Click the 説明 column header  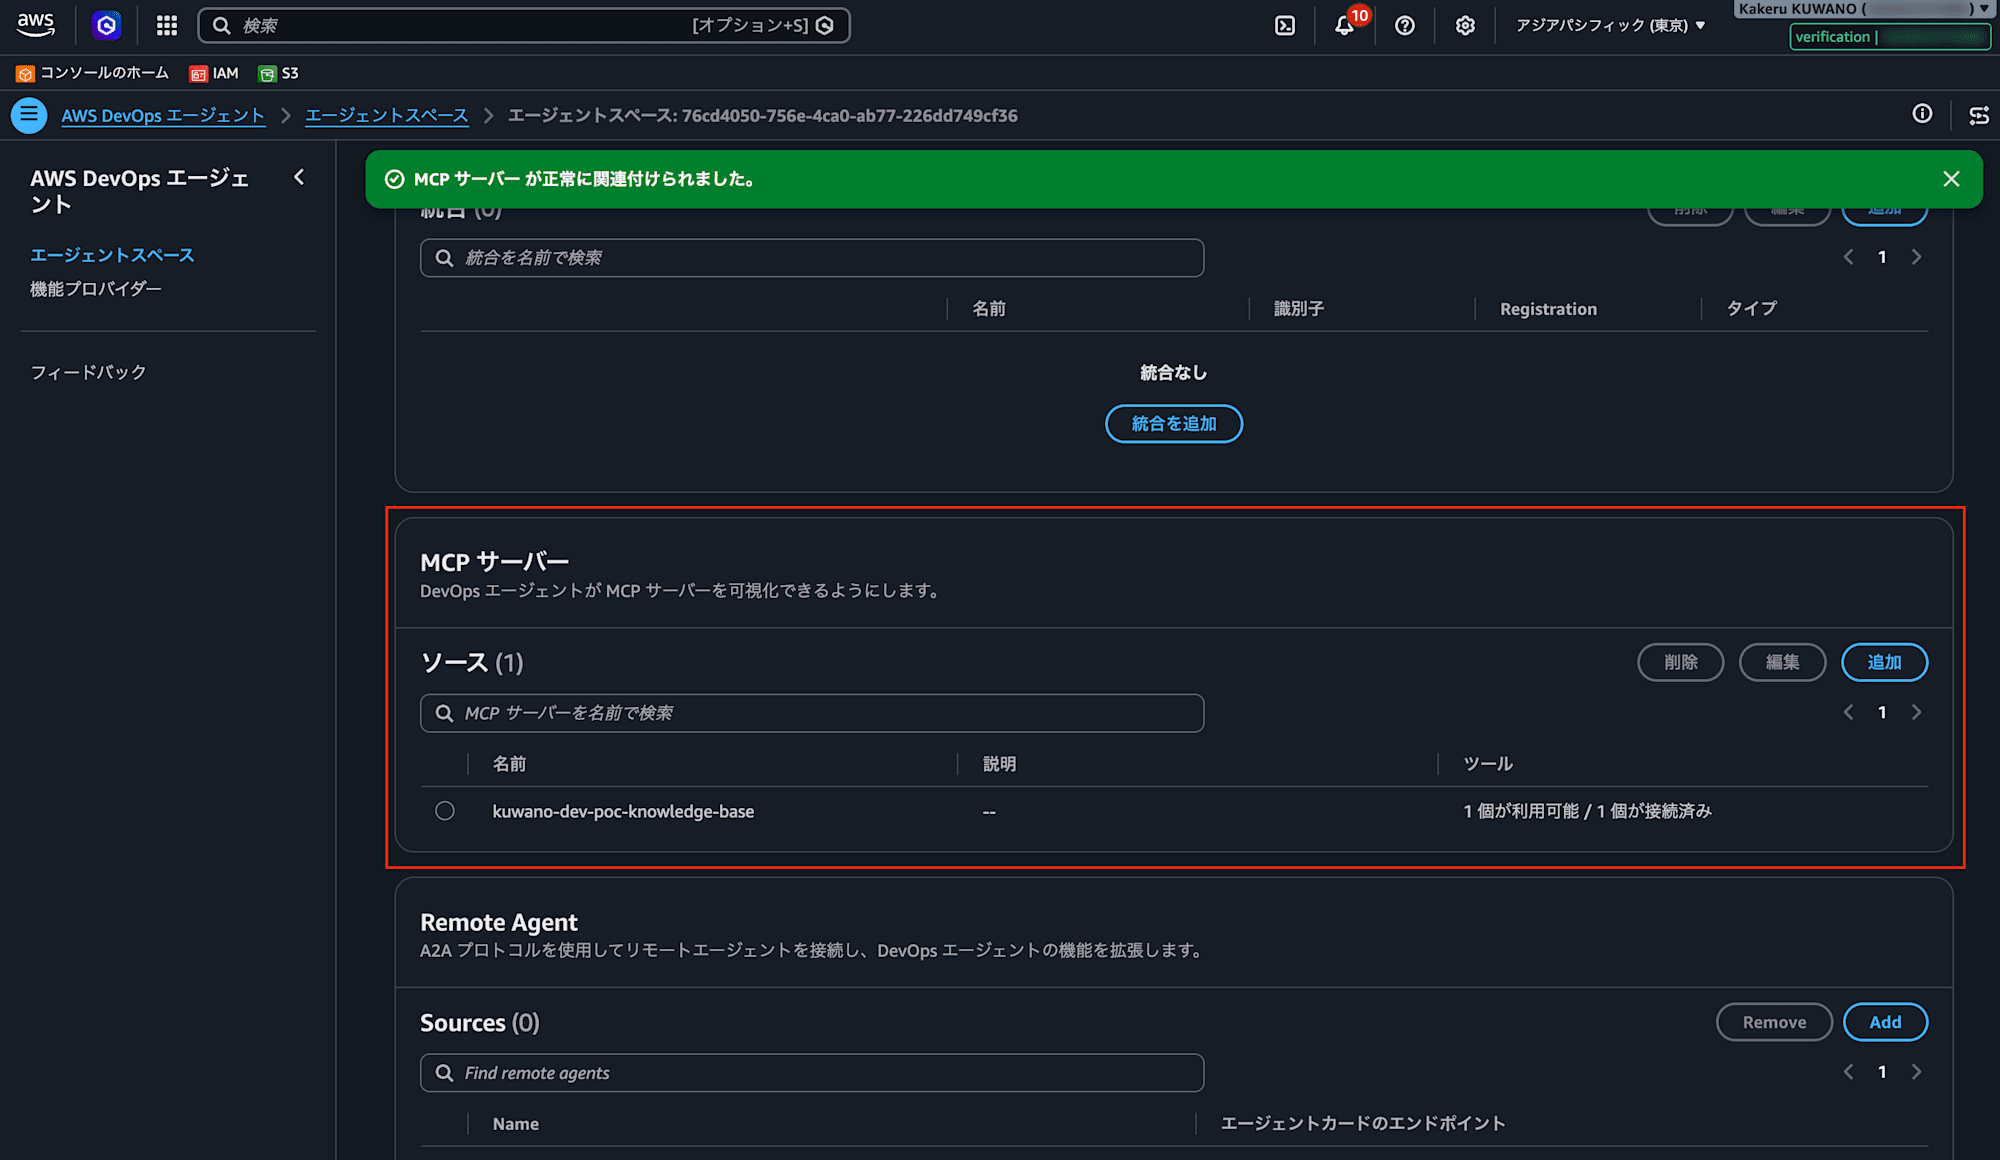coord(999,764)
